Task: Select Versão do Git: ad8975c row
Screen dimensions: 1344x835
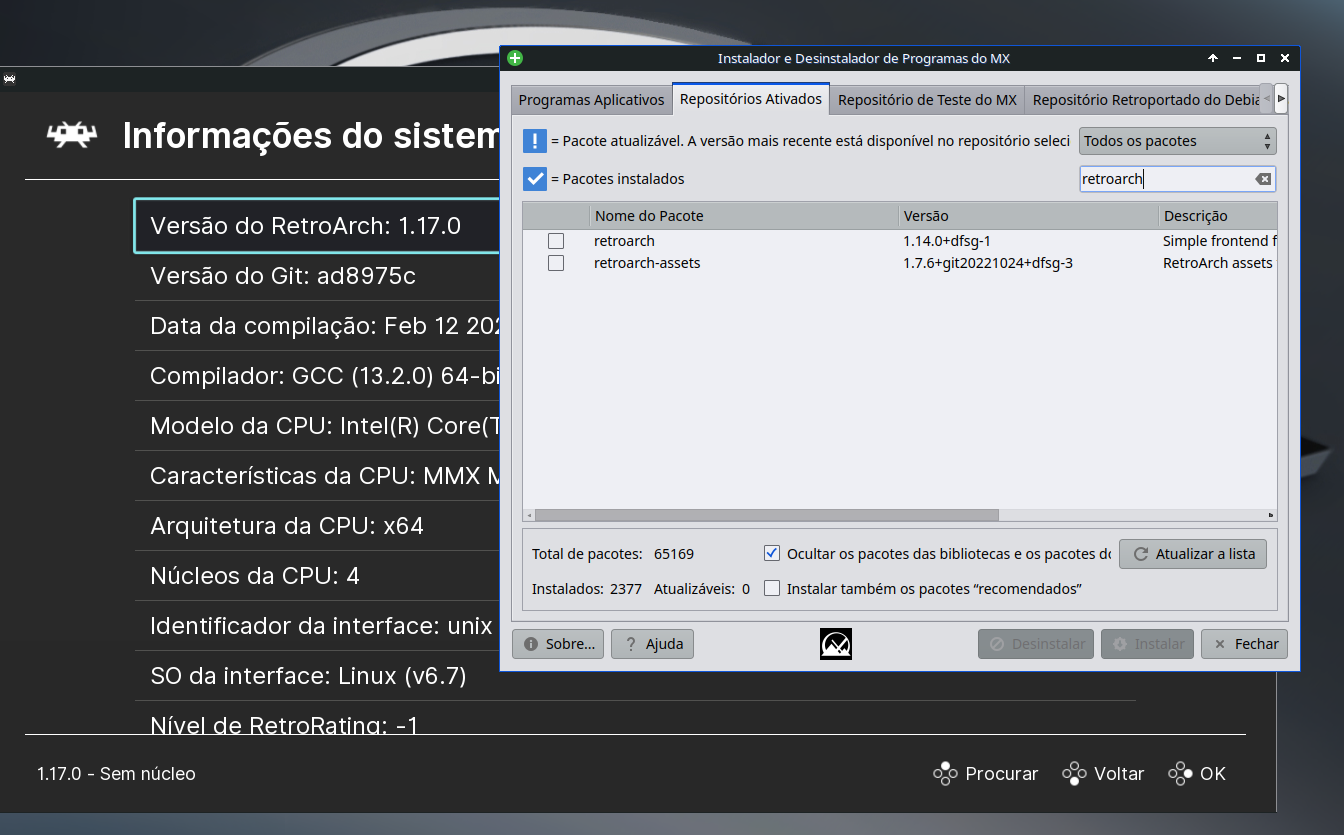Action: click(317, 276)
